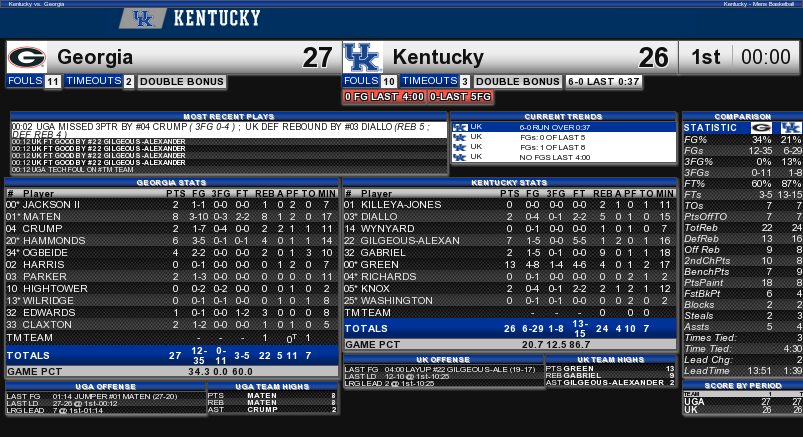Select MATEN row in Georgia stats table
Screen dimensions: 803x437
(172, 217)
